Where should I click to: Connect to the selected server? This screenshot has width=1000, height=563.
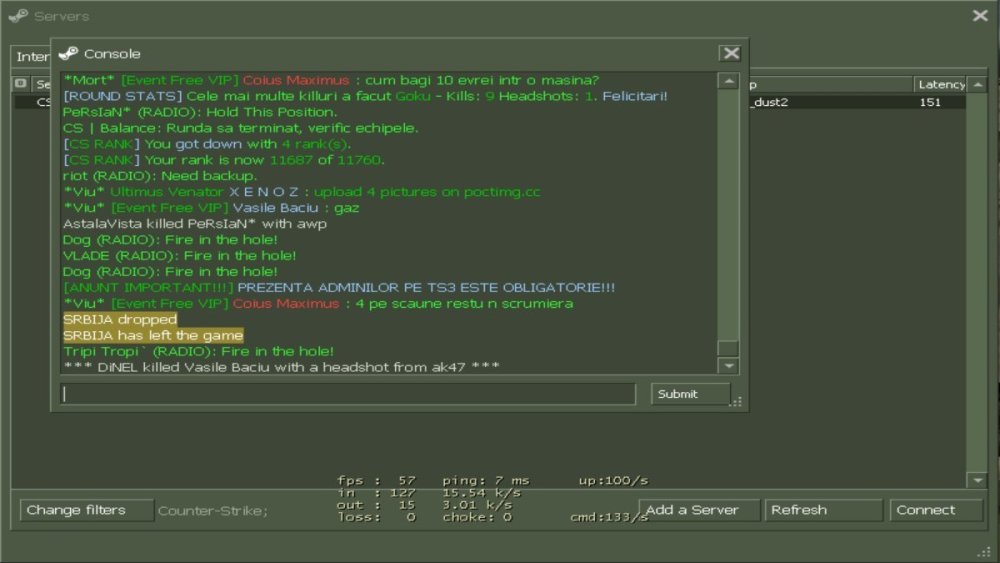[x=936, y=510]
